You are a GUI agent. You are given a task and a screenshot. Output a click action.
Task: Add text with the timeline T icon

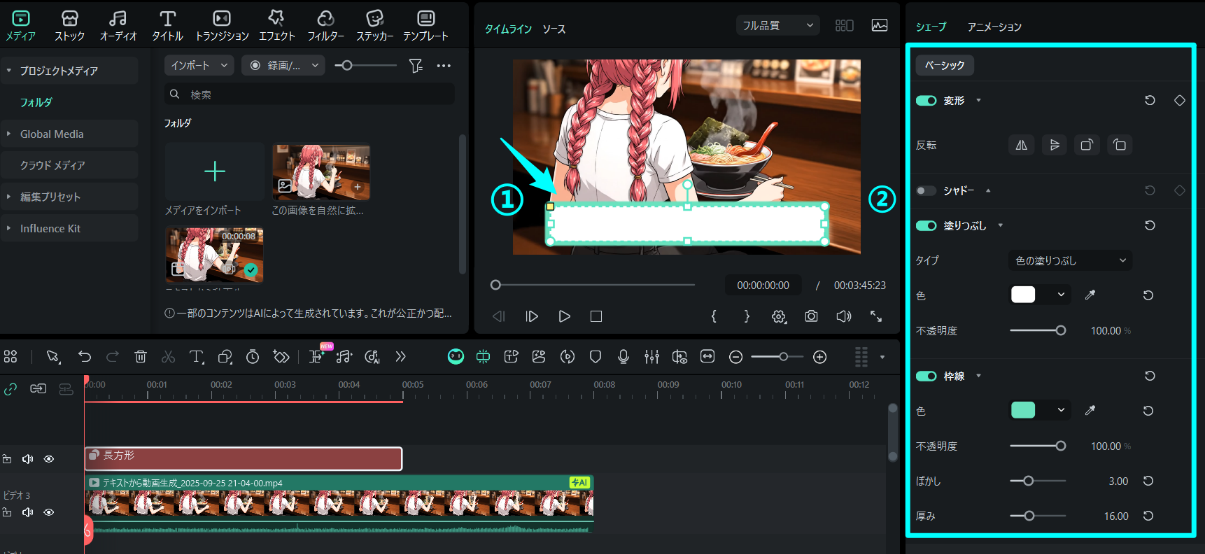pyautogui.click(x=197, y=357)
